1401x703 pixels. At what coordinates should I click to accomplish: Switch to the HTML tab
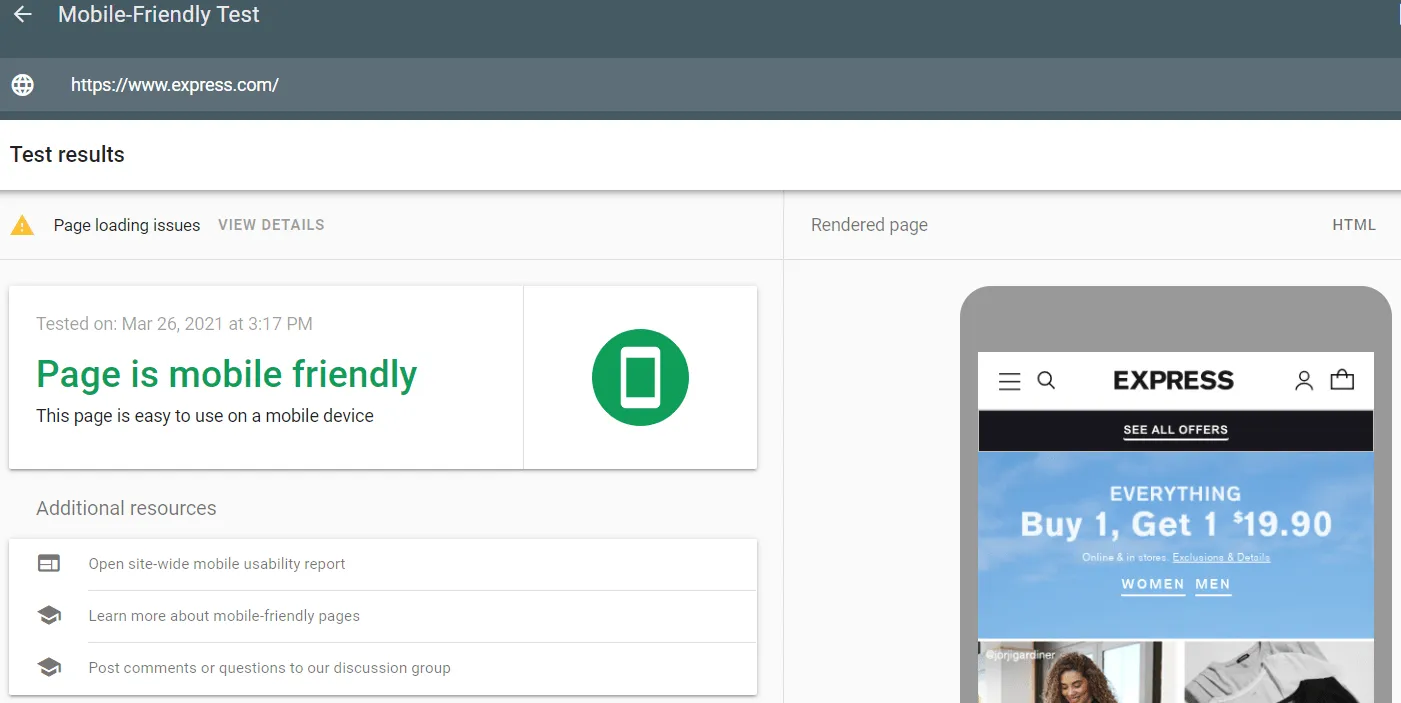click(x=1353, y=225)
